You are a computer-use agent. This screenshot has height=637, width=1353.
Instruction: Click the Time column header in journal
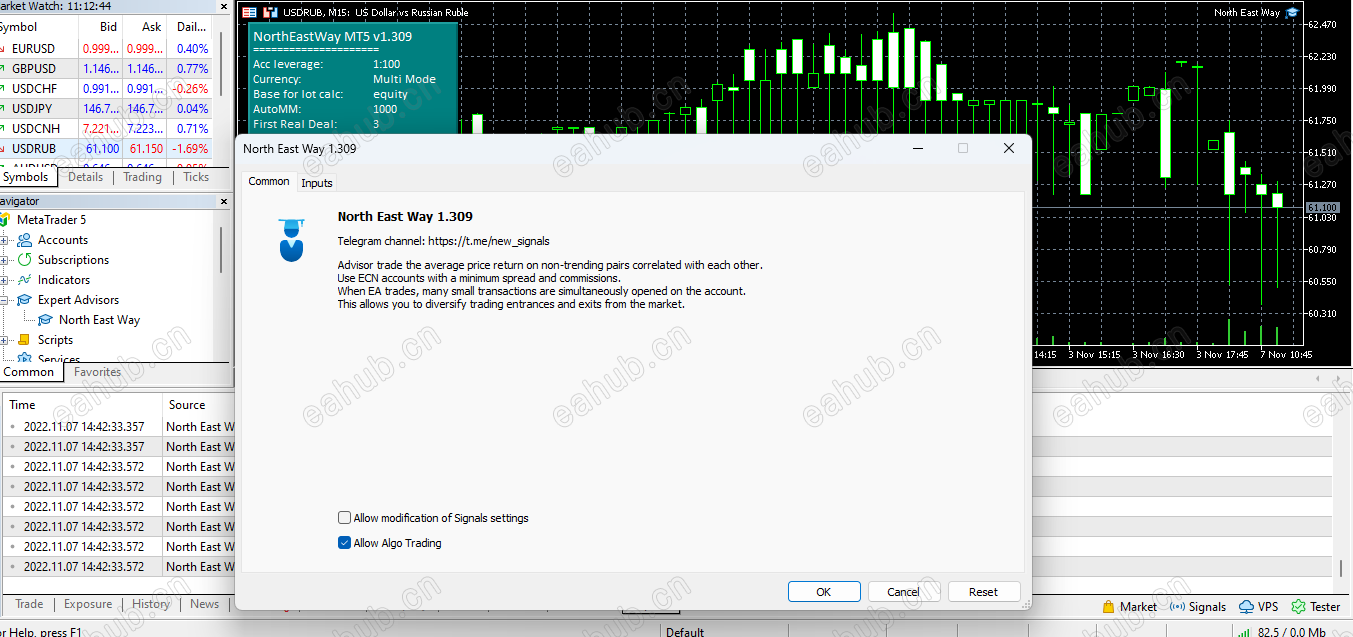click(82, 405)
